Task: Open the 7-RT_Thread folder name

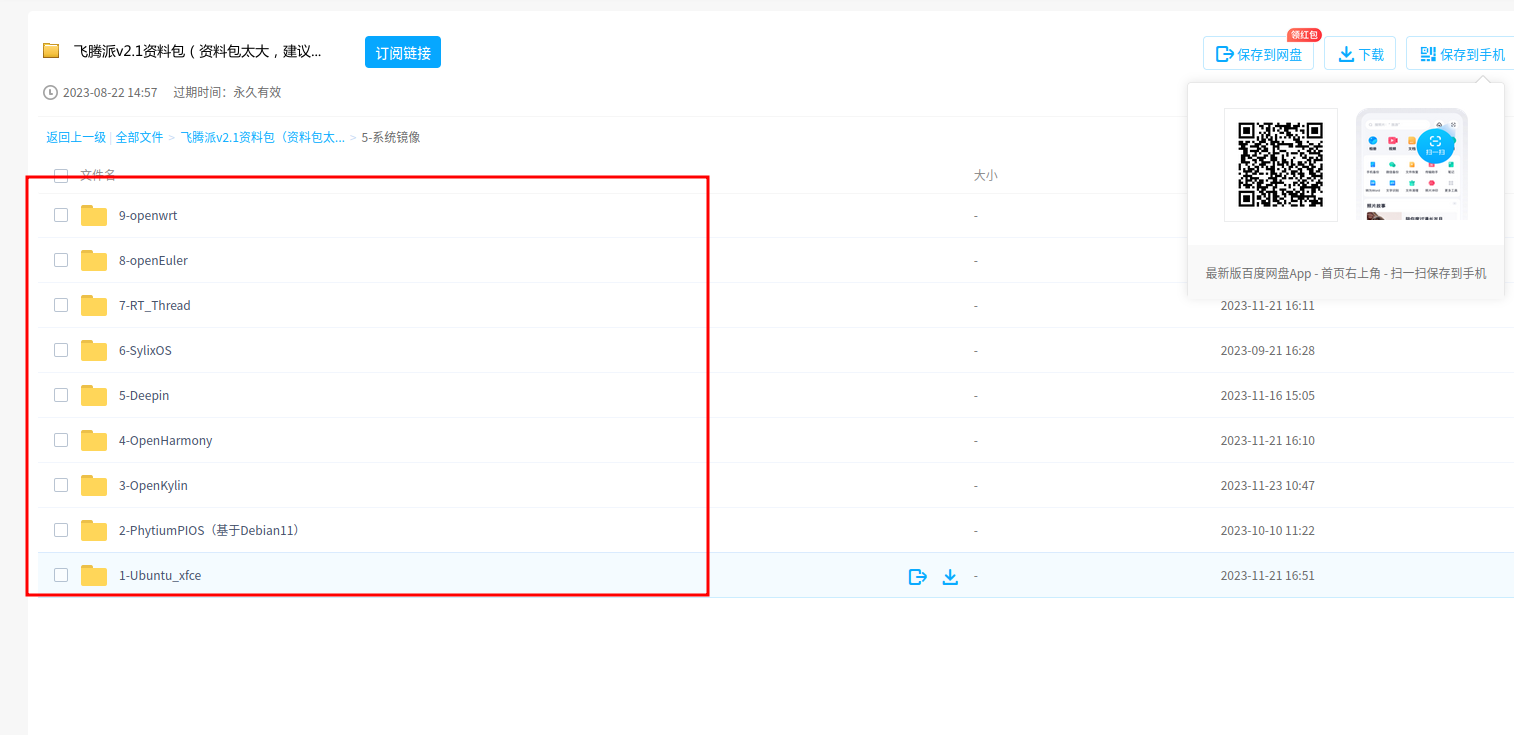Action: 154,305
